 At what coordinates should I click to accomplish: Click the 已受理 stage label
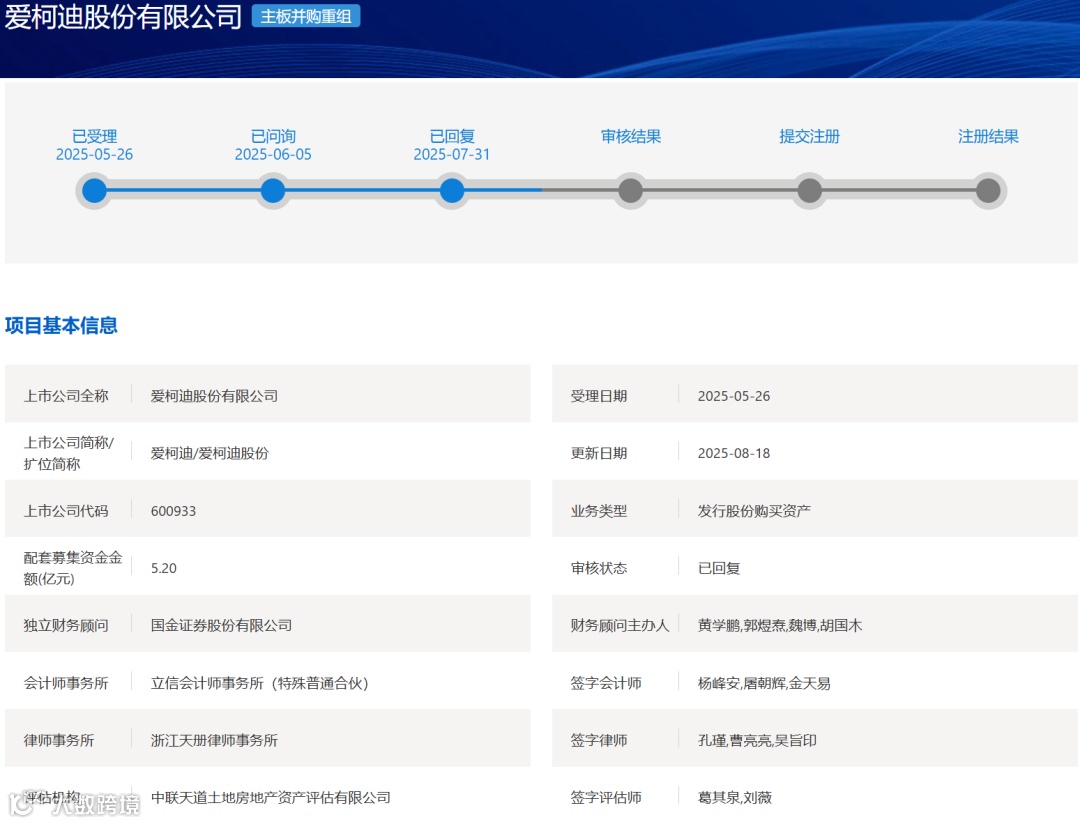[94, 136]
